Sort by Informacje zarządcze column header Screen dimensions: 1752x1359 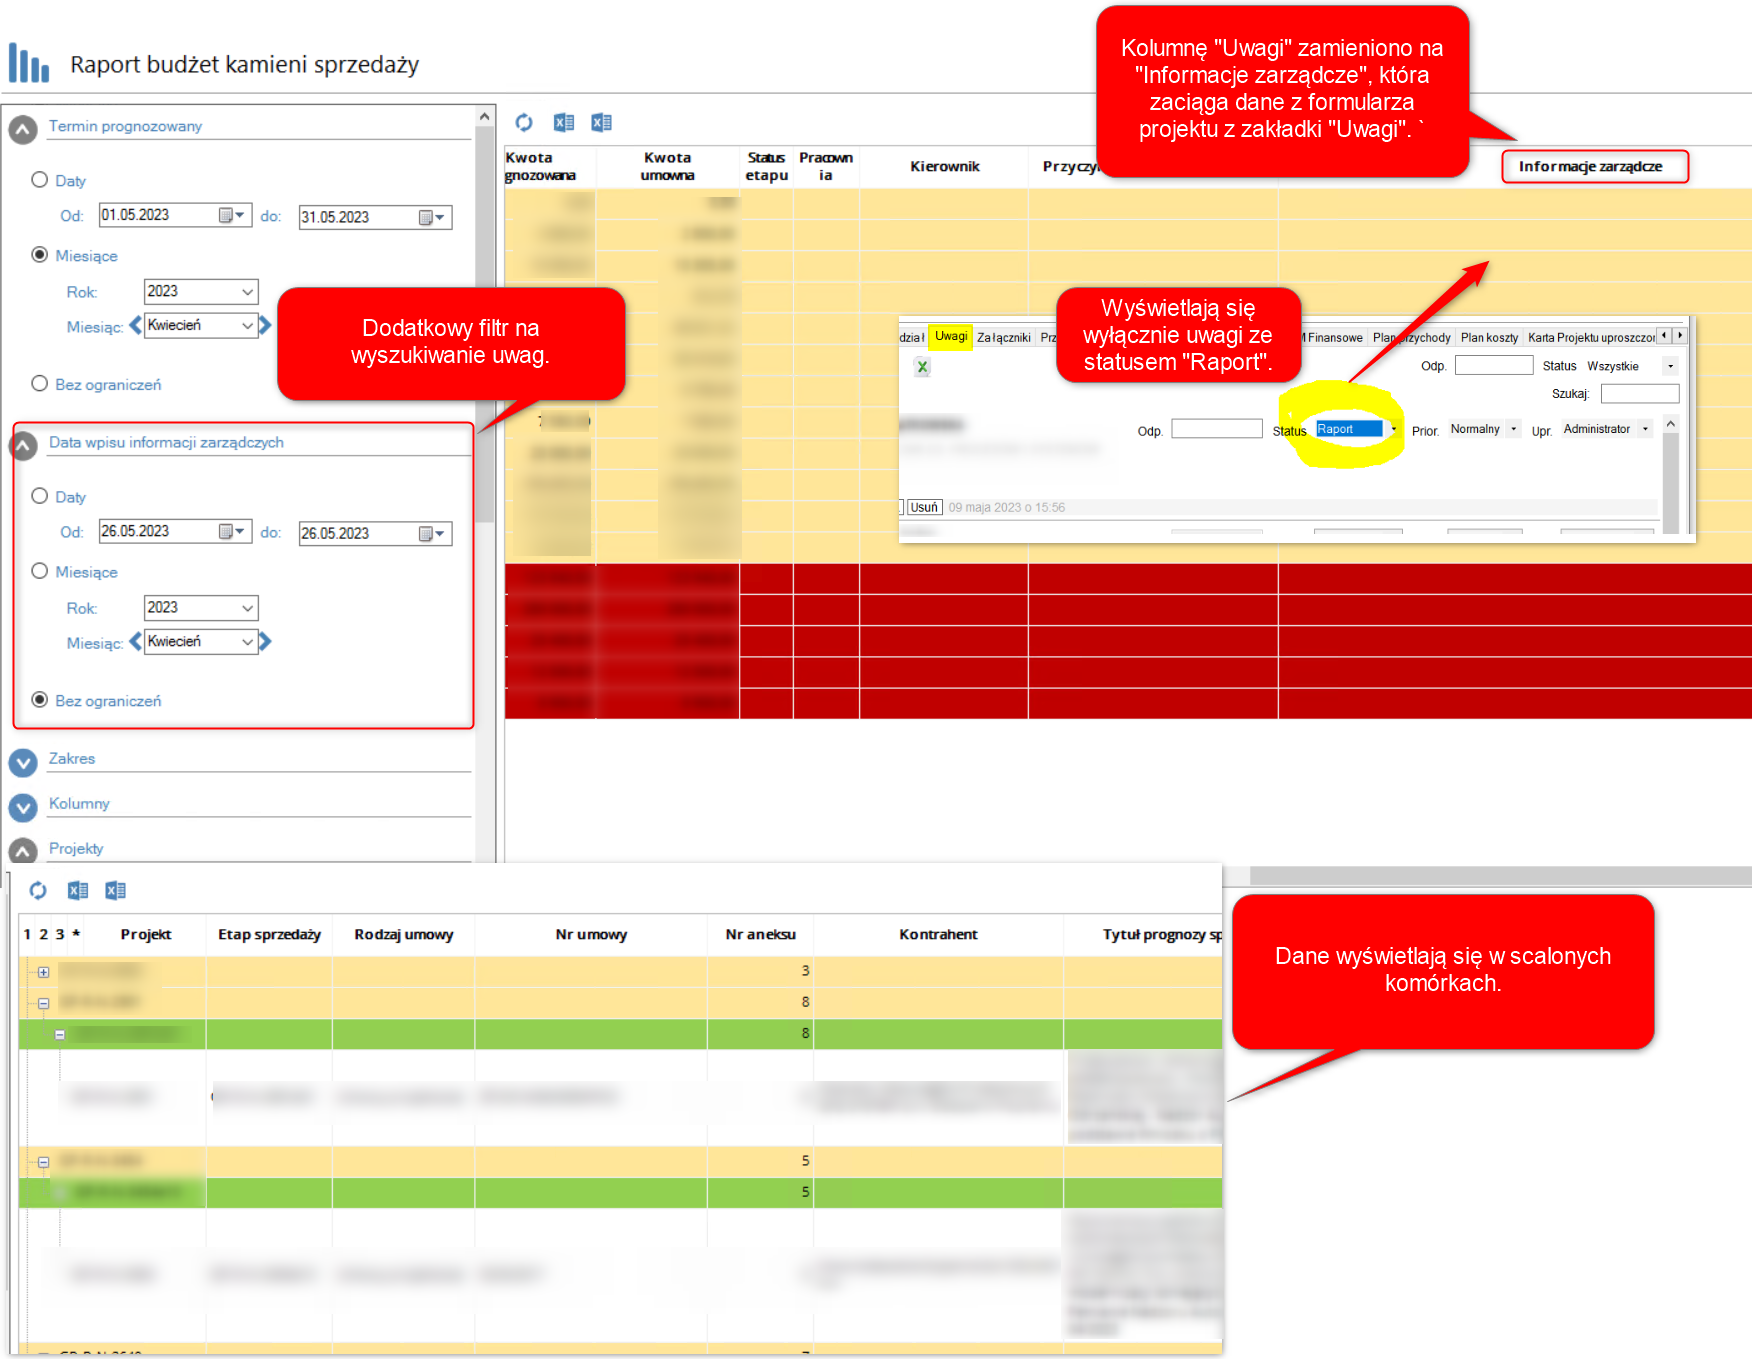coord(1590,166)
